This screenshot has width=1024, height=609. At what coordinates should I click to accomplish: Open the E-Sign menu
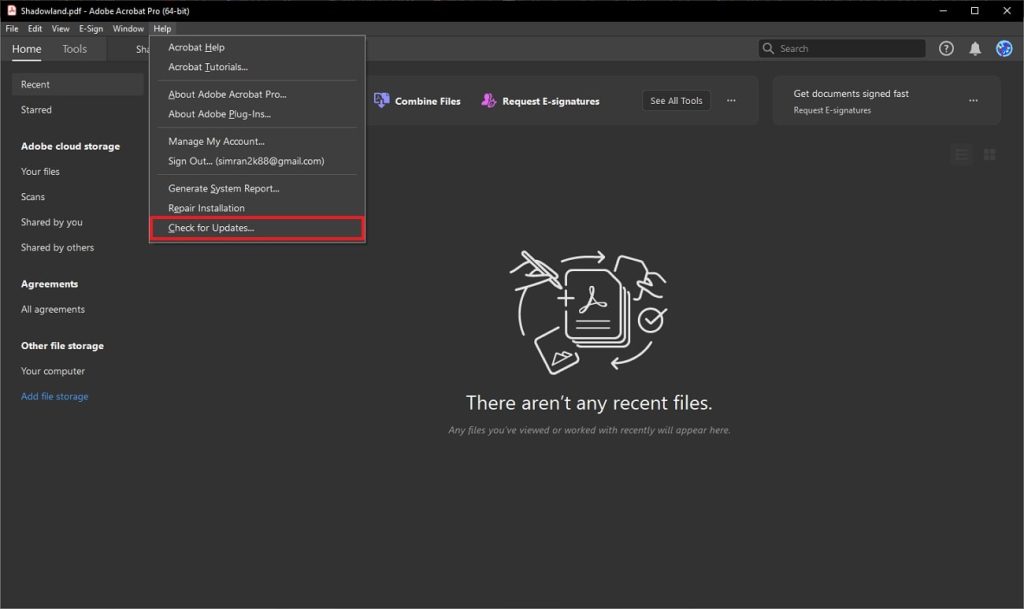(x=91, y=29)
